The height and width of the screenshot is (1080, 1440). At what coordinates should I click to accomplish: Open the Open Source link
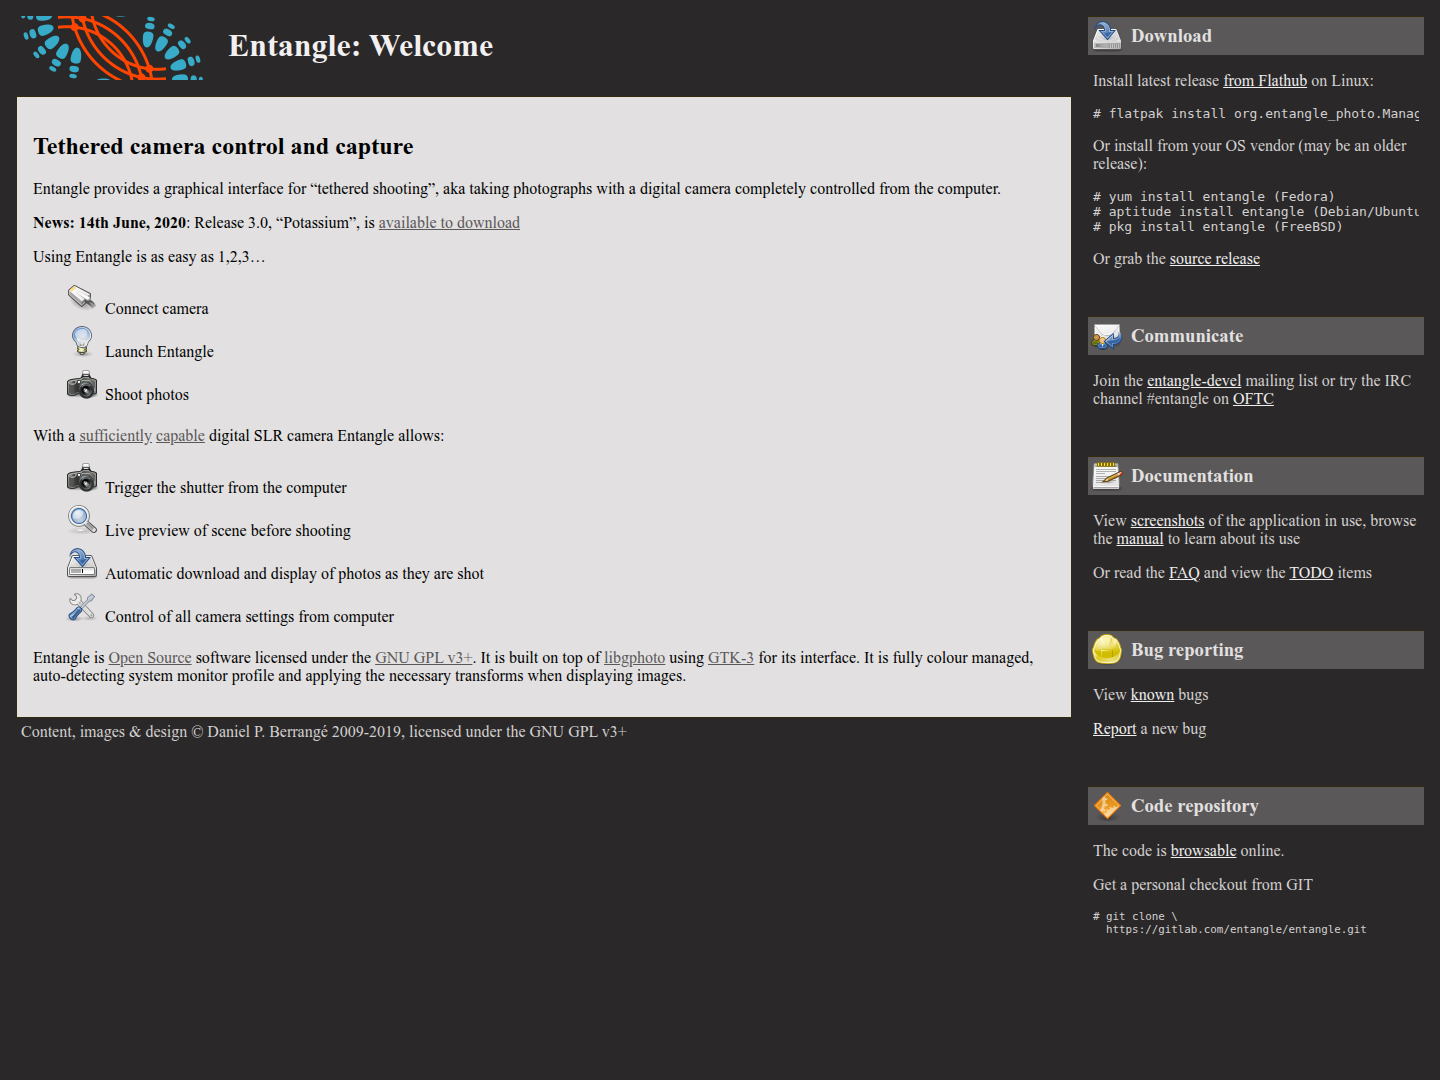[150, 658]
